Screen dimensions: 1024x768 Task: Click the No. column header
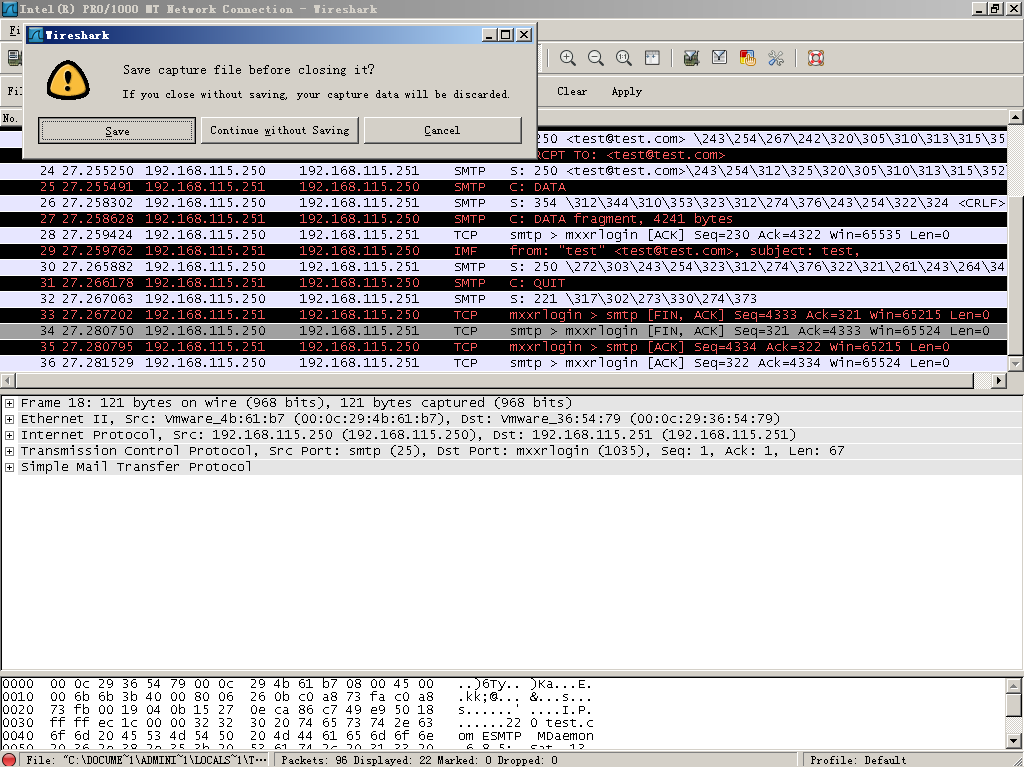point(11,118)
